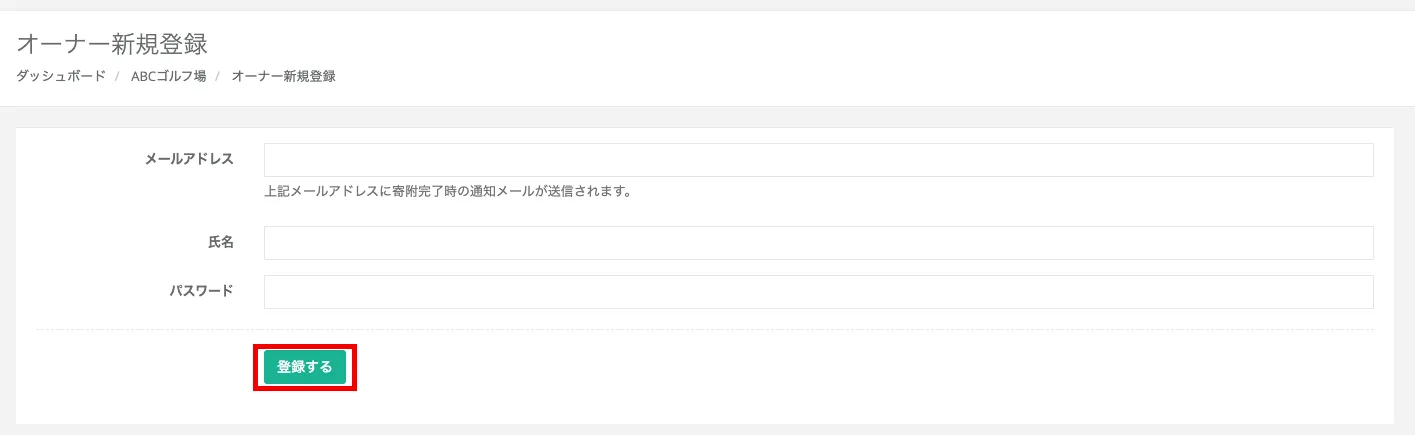Image resolution: width=1415 pixels, height=435 pixels.
Task: Click first slash separator in breadcrumb
Action: pyautogui.click(x=118, y=76)
